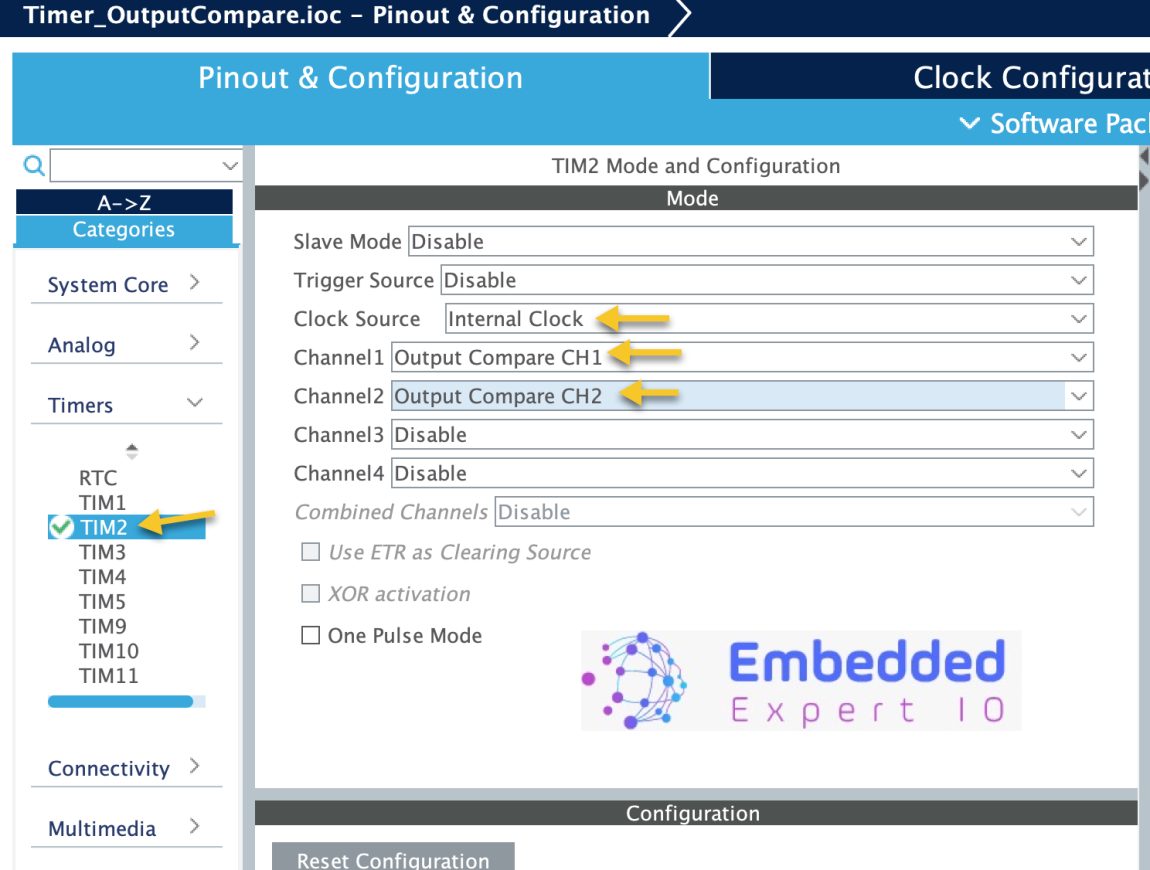This screenshot has height=870, width=1150.
Task: Click the Embedded Expert IO logo
Action: (800, 679)
